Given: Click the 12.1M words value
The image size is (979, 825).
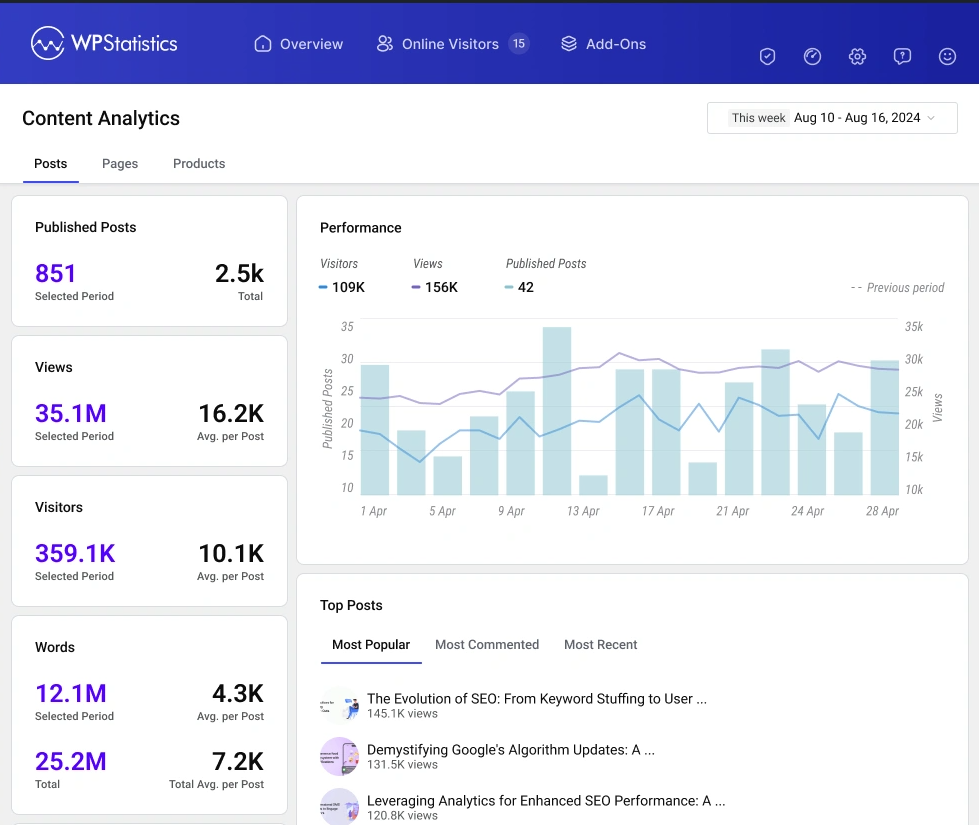Looking at the screenshot, I should (71, 693).
